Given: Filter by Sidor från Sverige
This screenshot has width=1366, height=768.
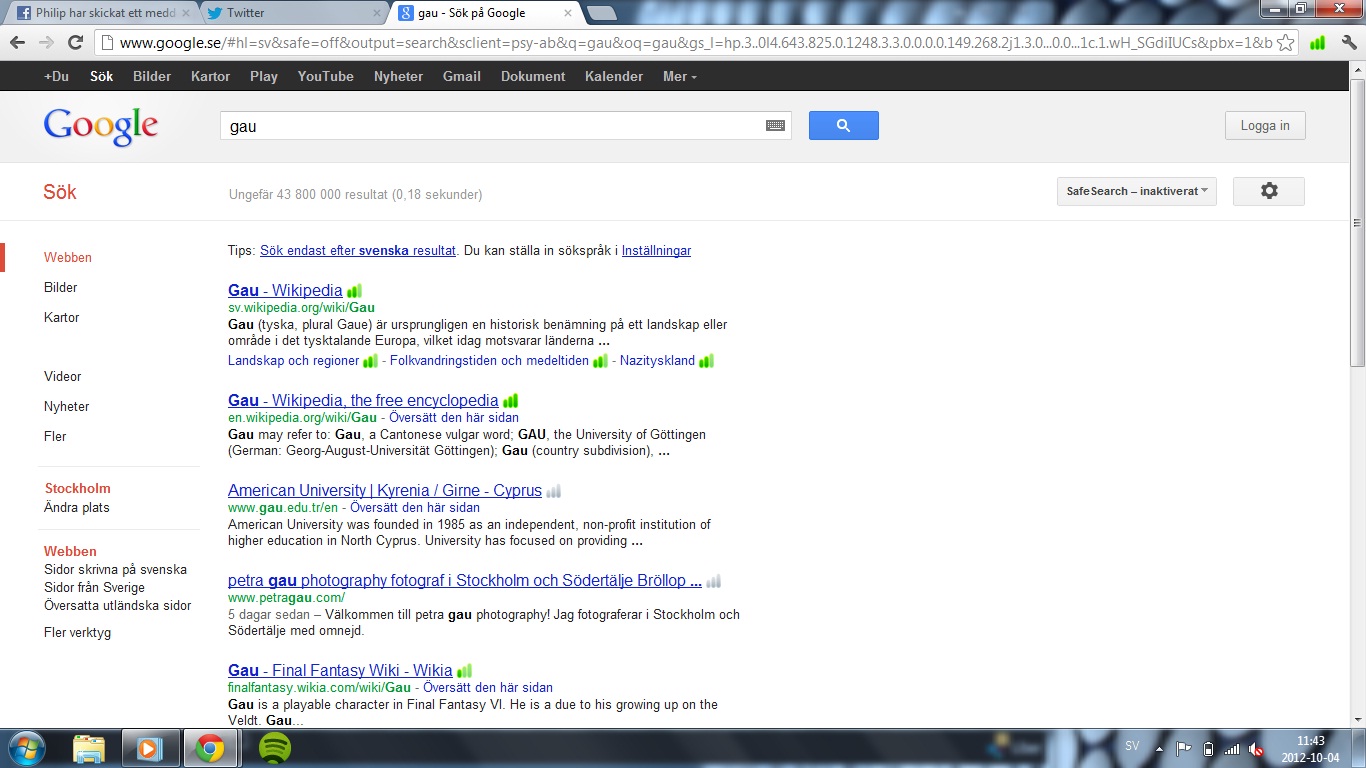Looking at the screenshot, I should pos(94,587).
